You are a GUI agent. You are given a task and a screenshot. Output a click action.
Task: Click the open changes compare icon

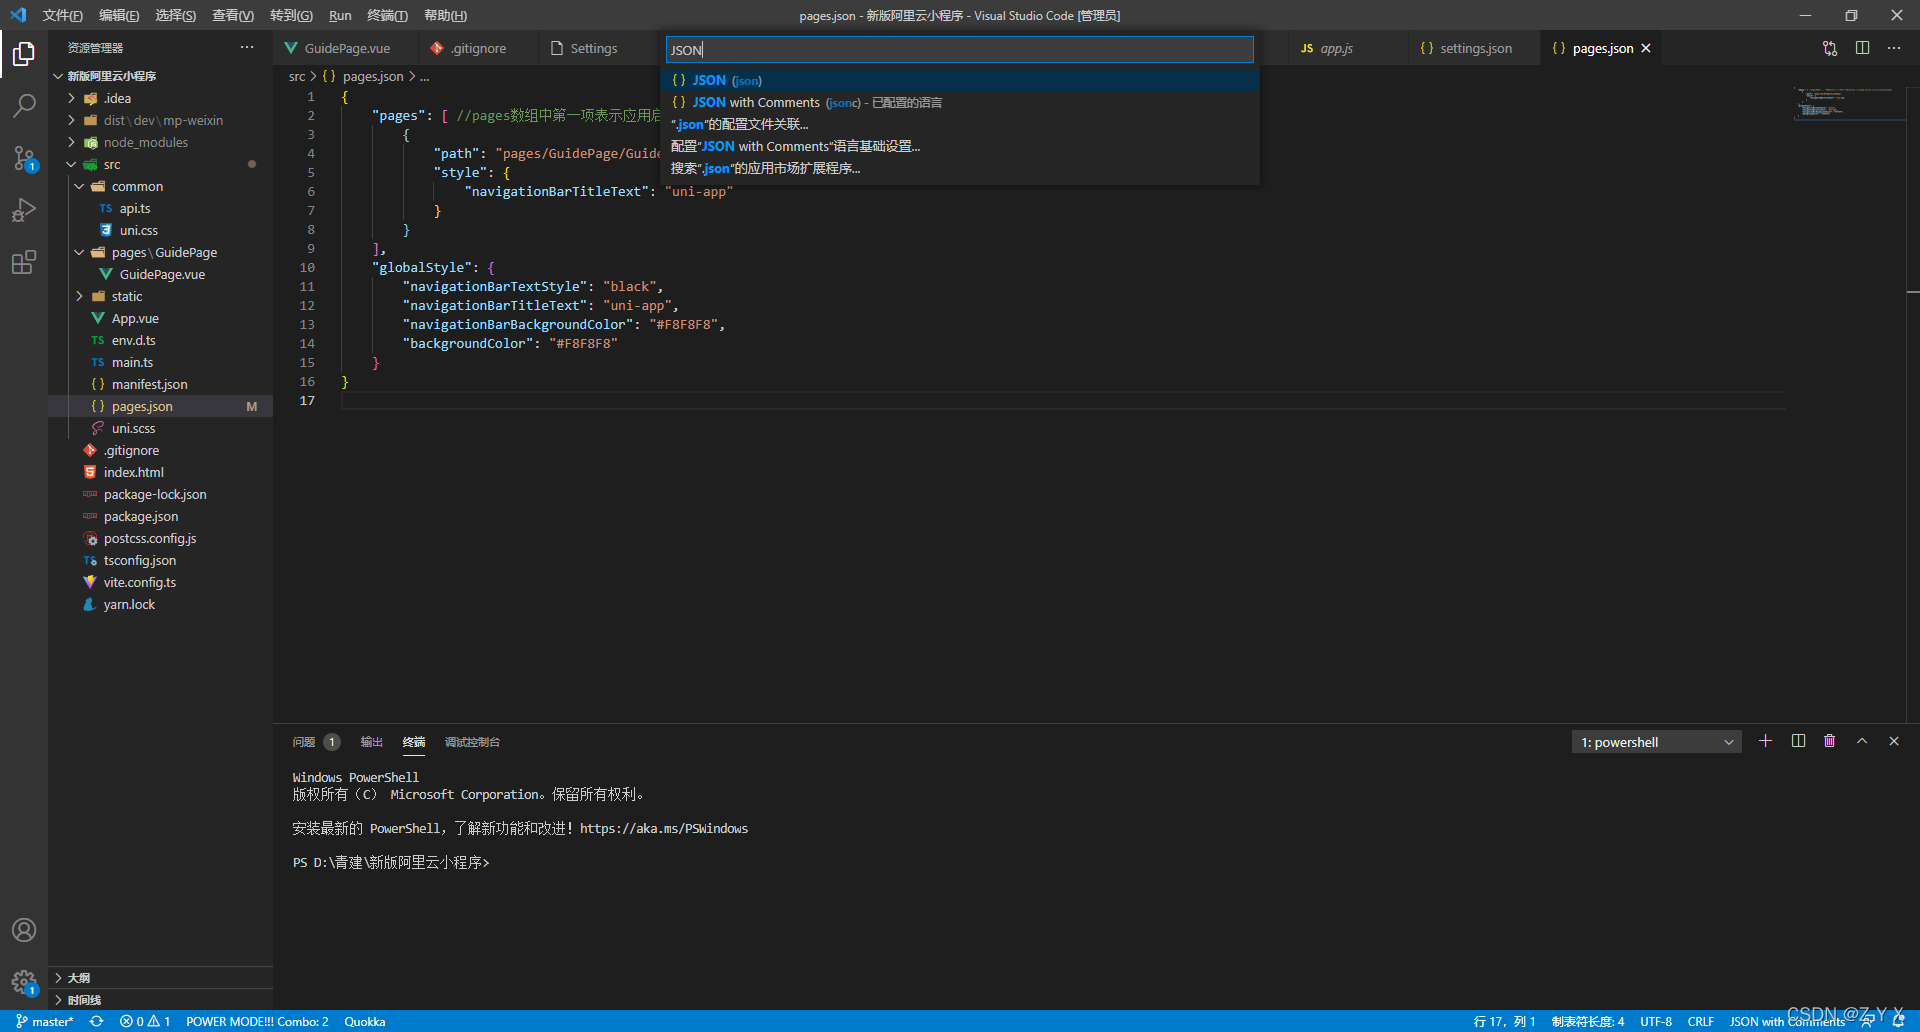point(1830,48)
